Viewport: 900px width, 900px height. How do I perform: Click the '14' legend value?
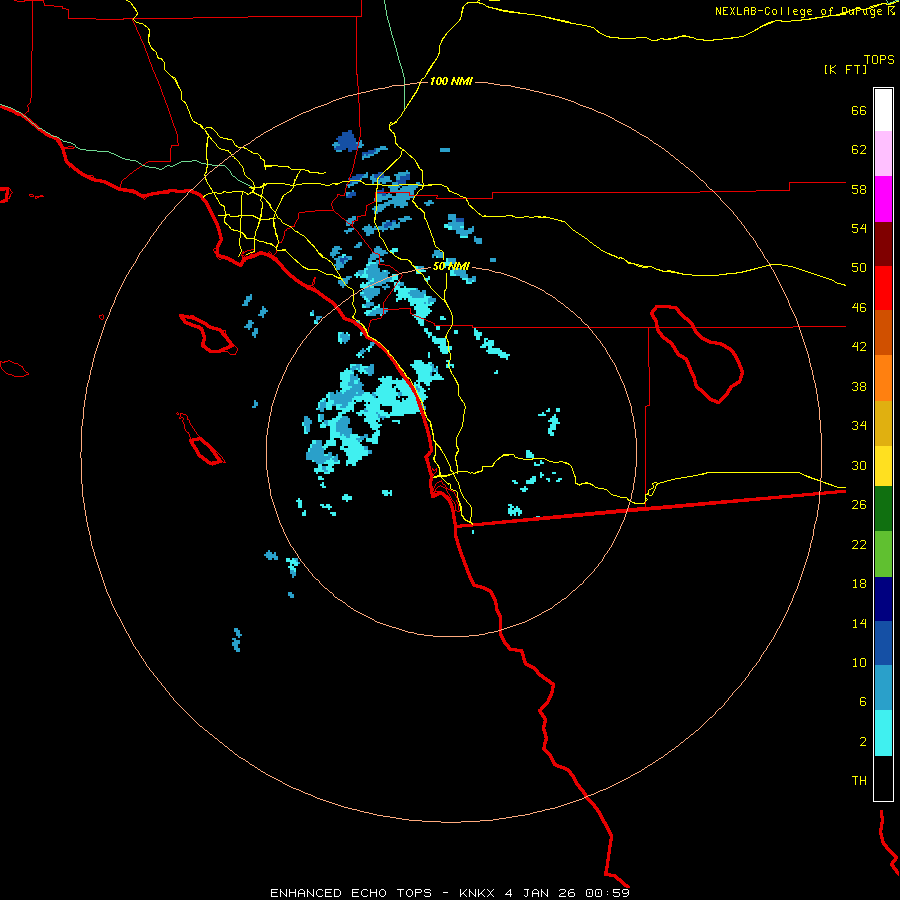[x=859, y=623]
